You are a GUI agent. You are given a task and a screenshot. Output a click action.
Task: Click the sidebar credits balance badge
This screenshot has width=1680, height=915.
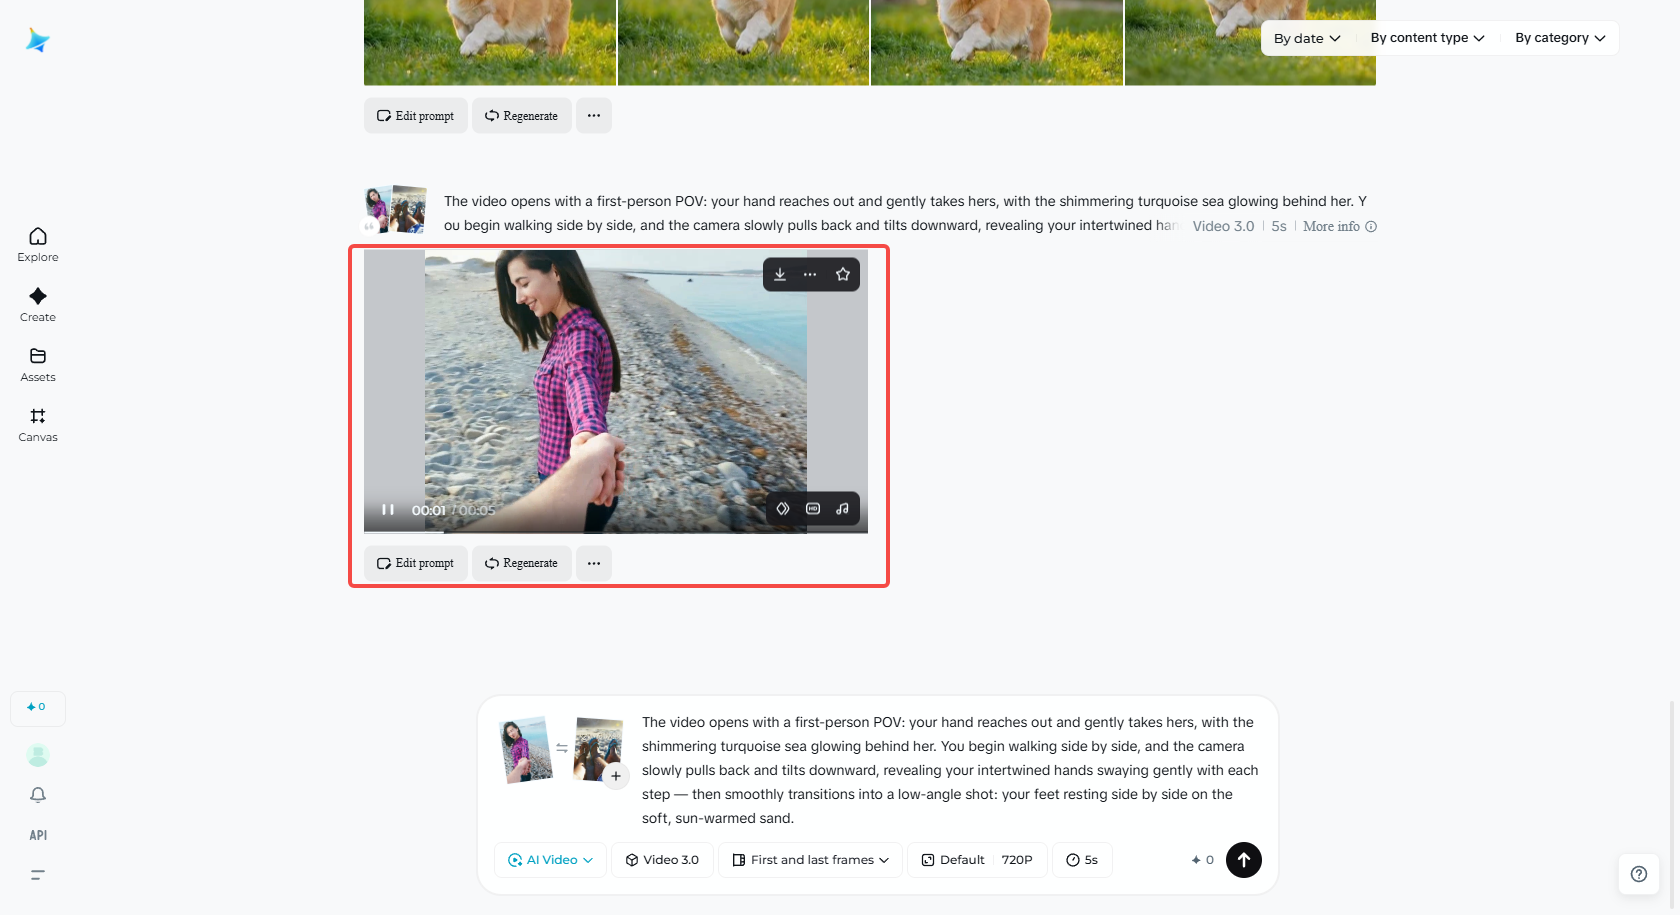click(x=38, y=708)
